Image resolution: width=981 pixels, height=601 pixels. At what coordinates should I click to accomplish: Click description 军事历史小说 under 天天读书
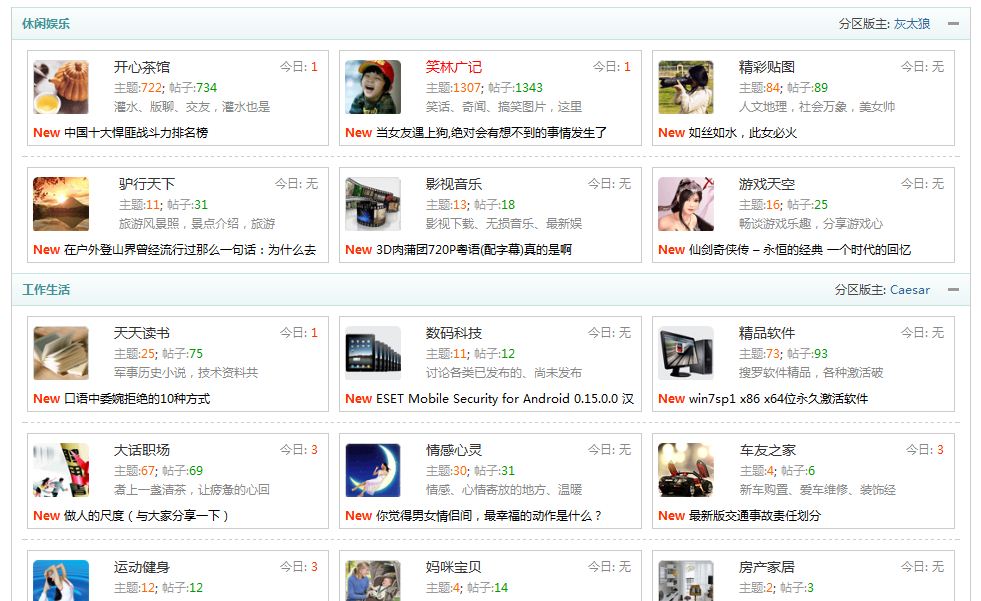click(x=186, y=372)
